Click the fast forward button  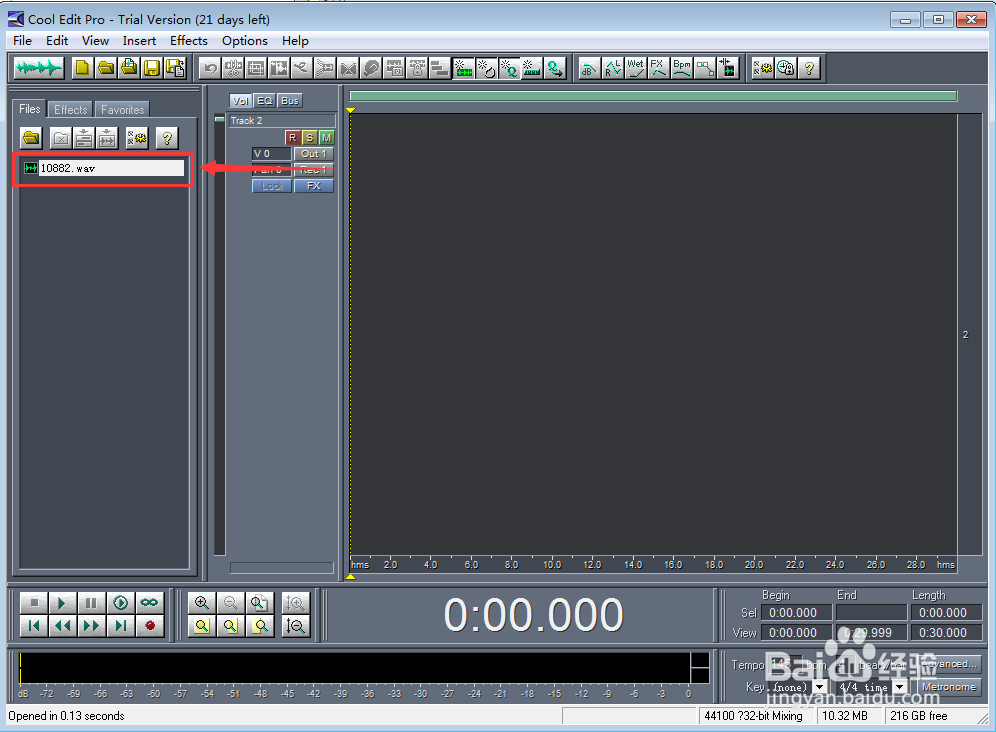point(91,626)
